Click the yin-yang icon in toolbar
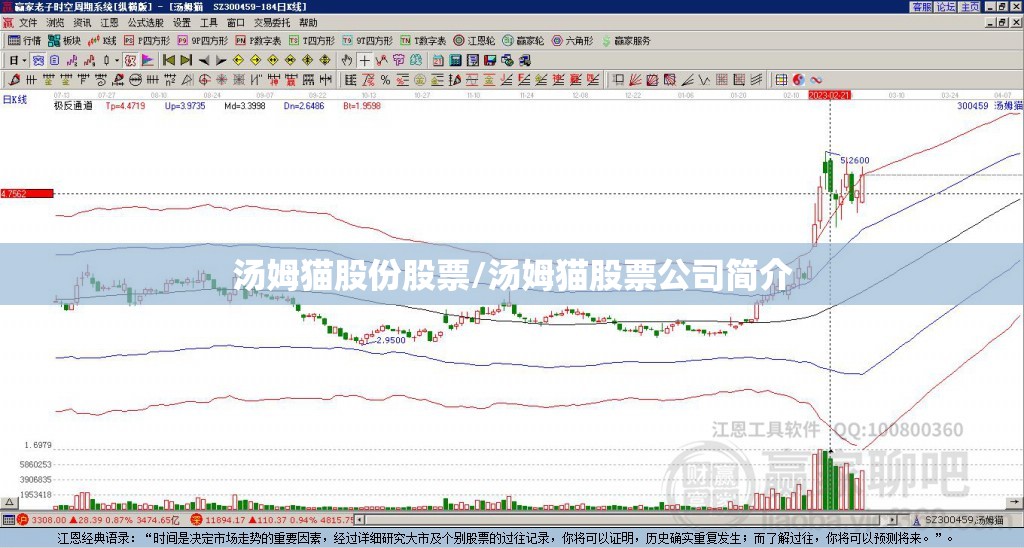The image size is (1024, 548). click(x=798, y=80)
